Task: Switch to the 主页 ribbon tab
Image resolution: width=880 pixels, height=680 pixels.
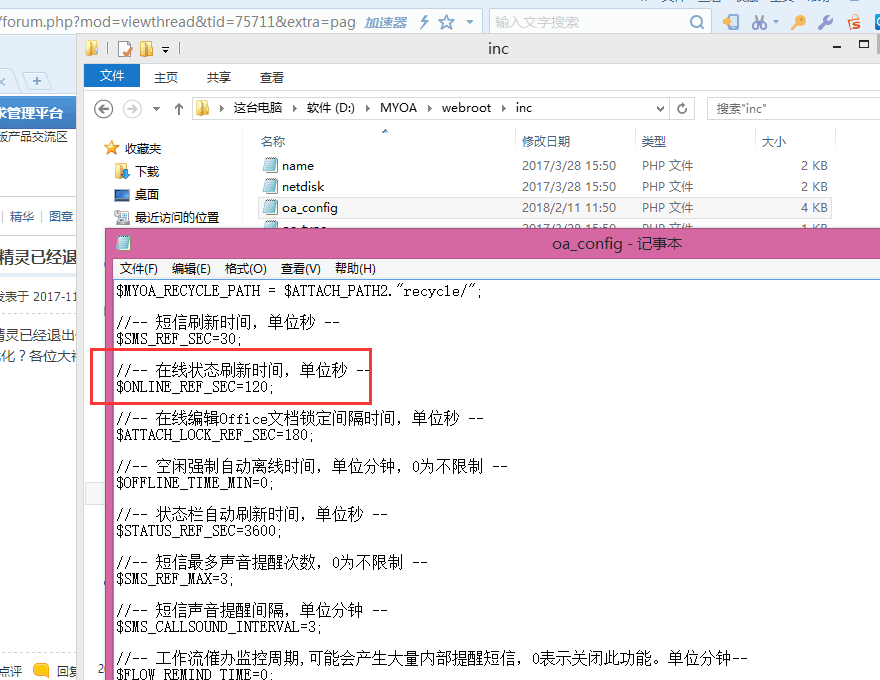Action: [x=166, y=77]
